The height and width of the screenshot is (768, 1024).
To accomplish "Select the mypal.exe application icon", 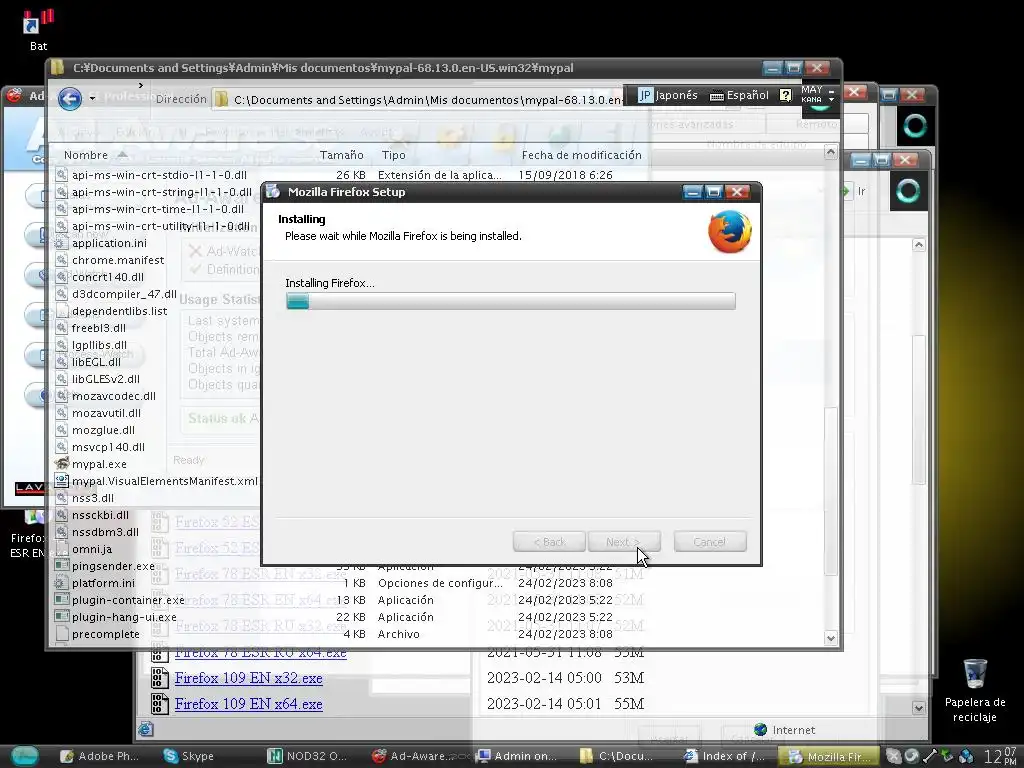I will click(x=61, y=464).
